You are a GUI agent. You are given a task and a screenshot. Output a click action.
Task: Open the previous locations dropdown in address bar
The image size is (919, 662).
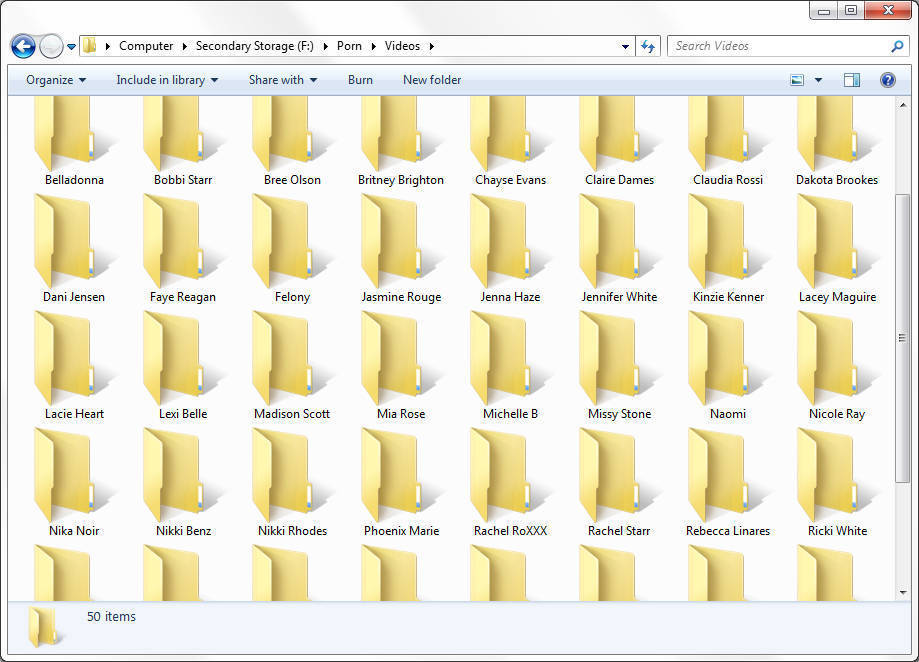click(x=625, y=46)
